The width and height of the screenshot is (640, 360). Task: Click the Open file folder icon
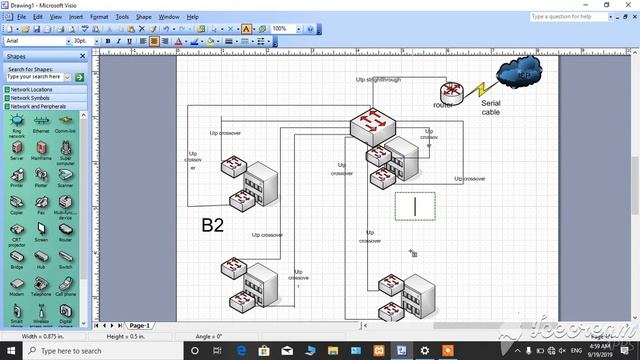(25, 29)
